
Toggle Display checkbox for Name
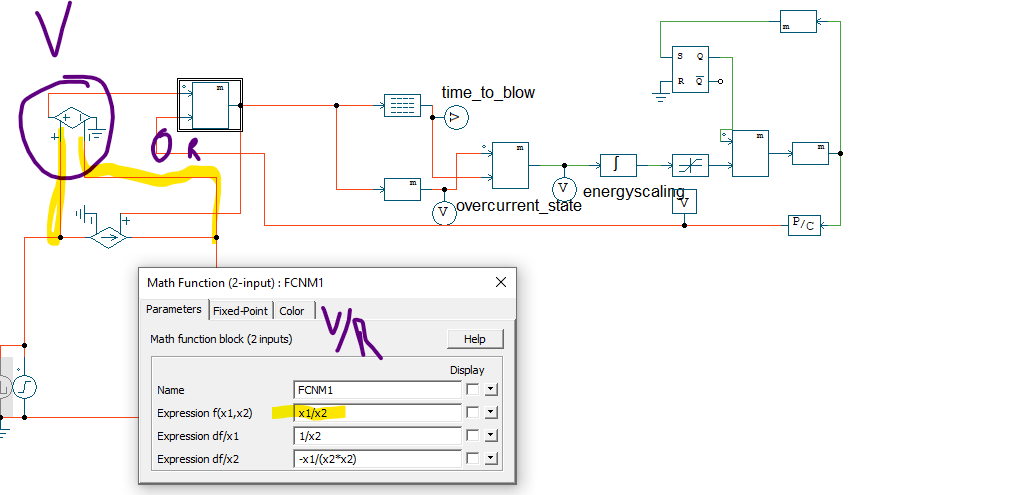click(x=473, y=389)
